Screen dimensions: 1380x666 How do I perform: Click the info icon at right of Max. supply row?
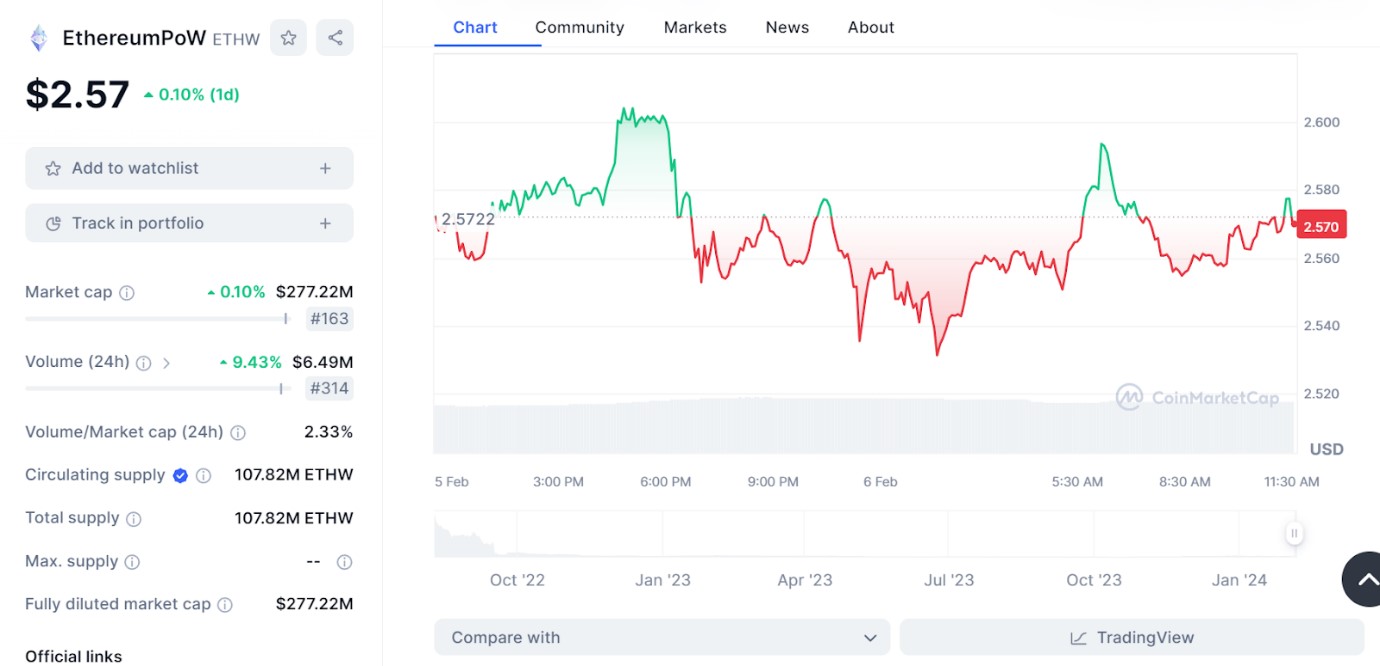[x=344, y=562]
